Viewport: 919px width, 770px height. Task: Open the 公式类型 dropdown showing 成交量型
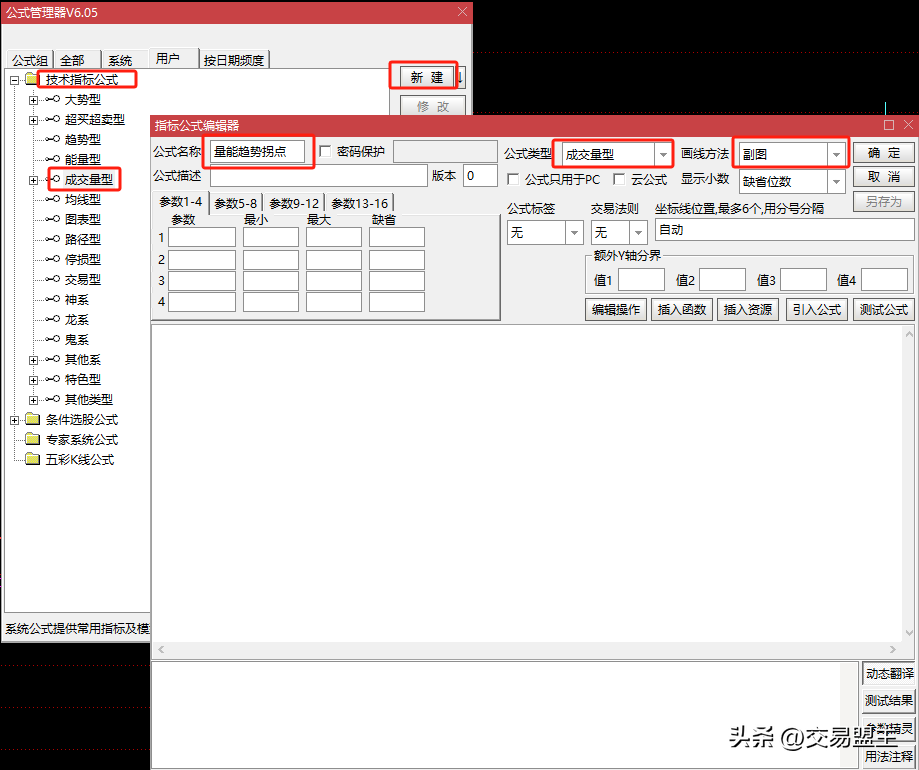point(663,155)
